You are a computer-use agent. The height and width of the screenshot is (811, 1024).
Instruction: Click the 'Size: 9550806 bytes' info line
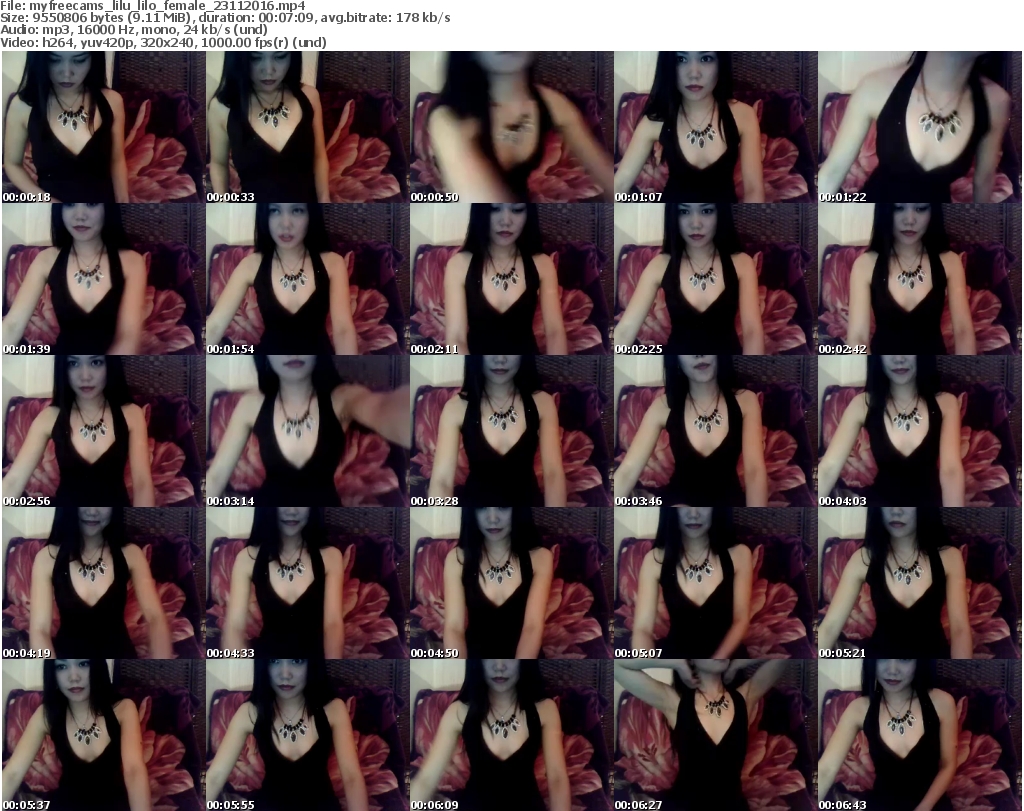point(225,18)
